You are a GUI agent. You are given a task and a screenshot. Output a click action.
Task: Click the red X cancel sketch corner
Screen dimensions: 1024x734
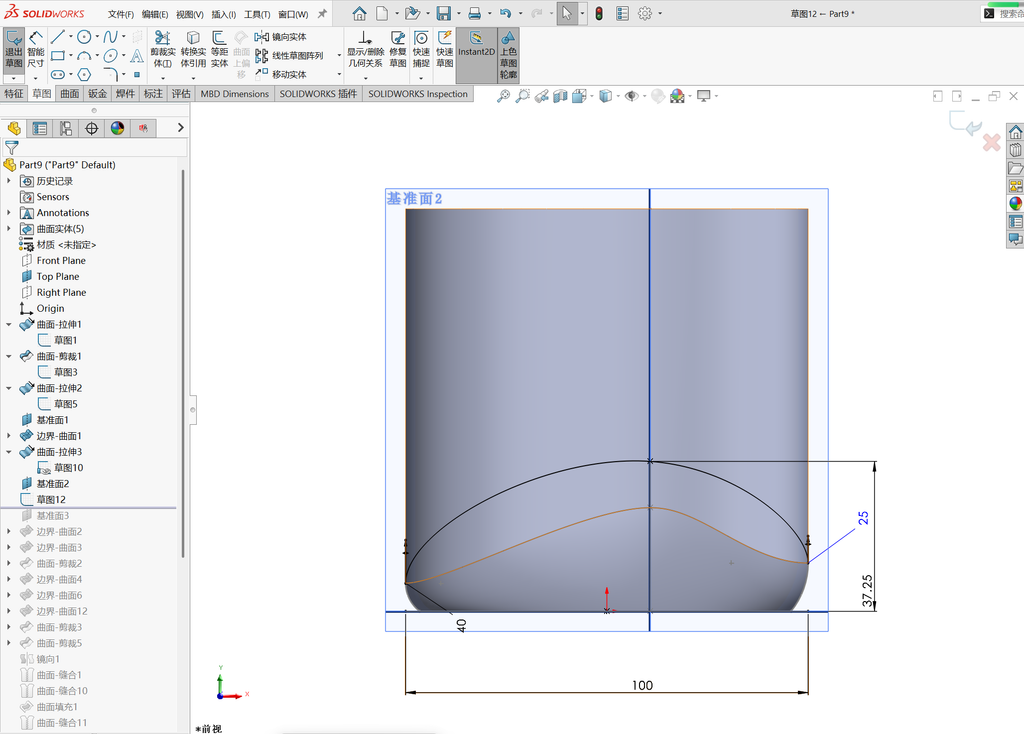pyautogui.click(x=991, y=142)
